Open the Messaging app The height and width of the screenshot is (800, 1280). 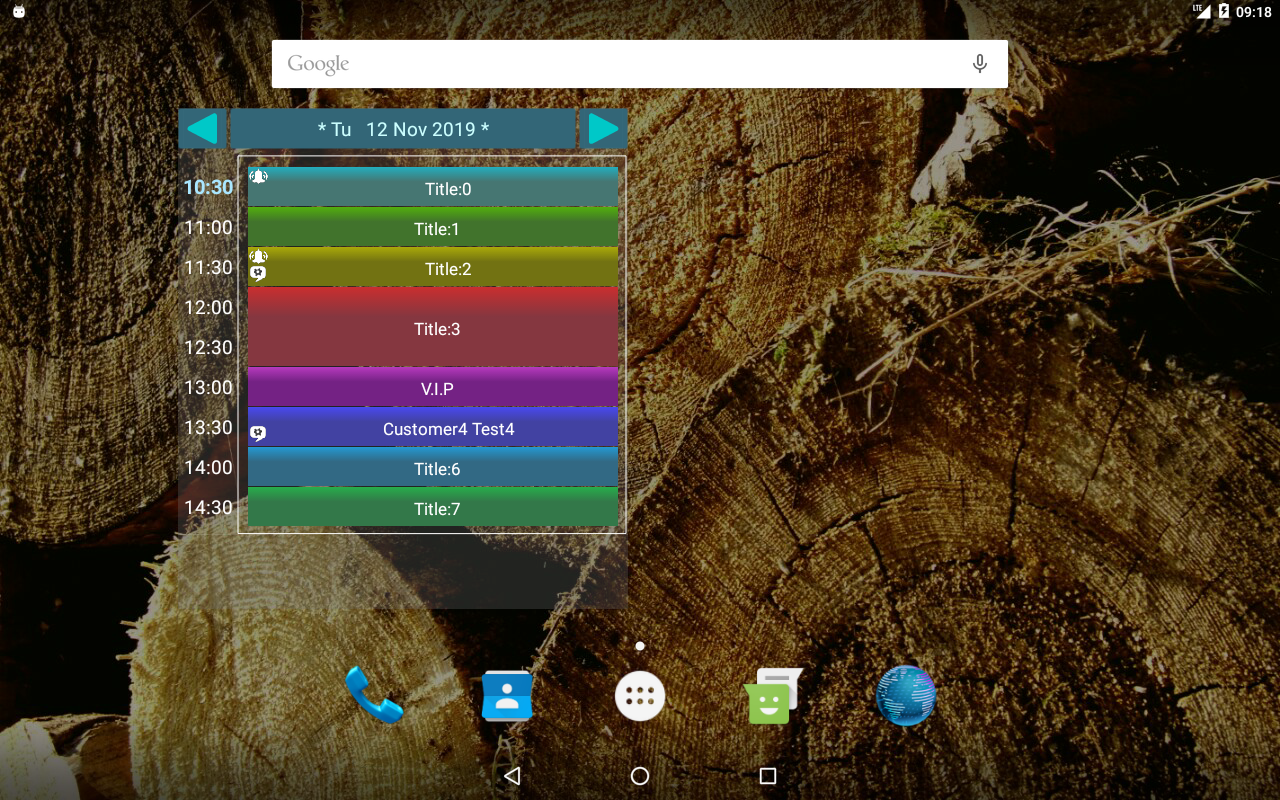click(772, 696)
